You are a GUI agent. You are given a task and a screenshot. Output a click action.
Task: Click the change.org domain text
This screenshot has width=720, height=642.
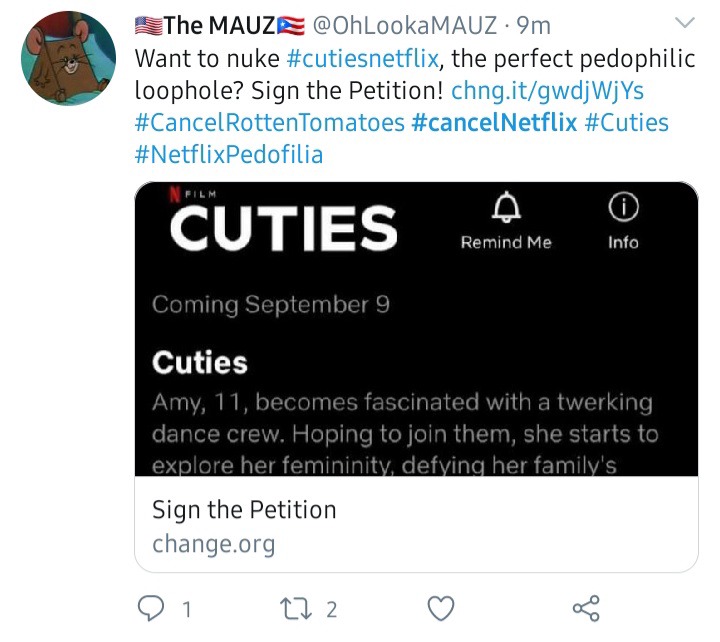pyautogui.click(x=213, y=545)
